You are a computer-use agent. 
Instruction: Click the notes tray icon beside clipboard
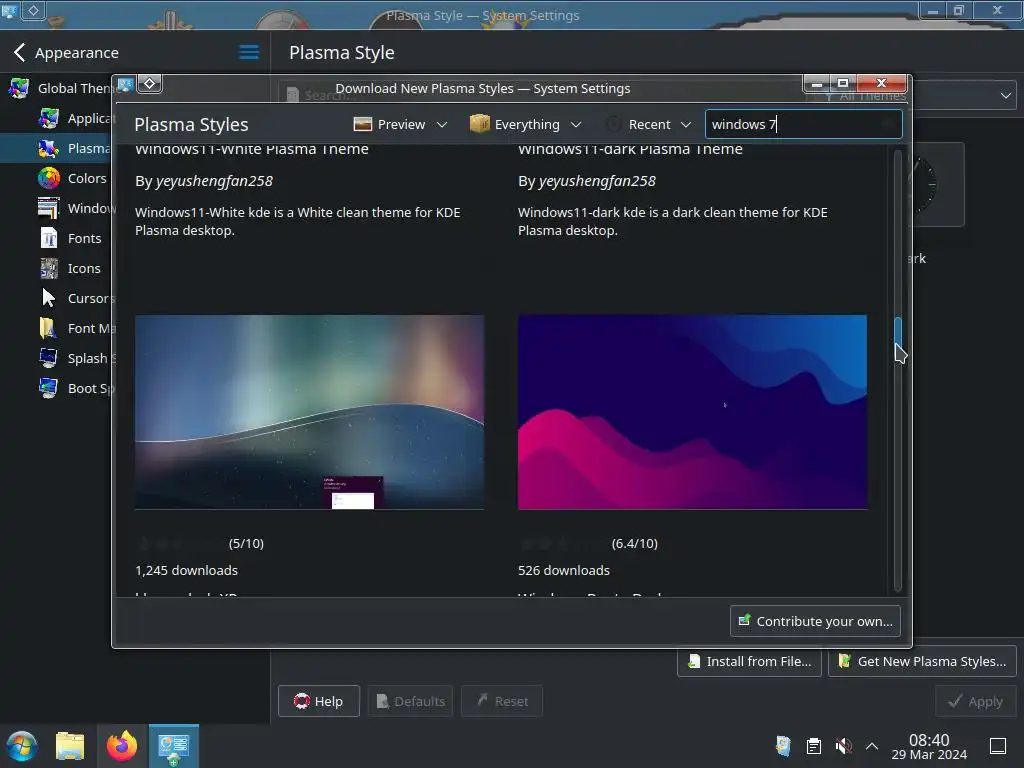(783, 746)
